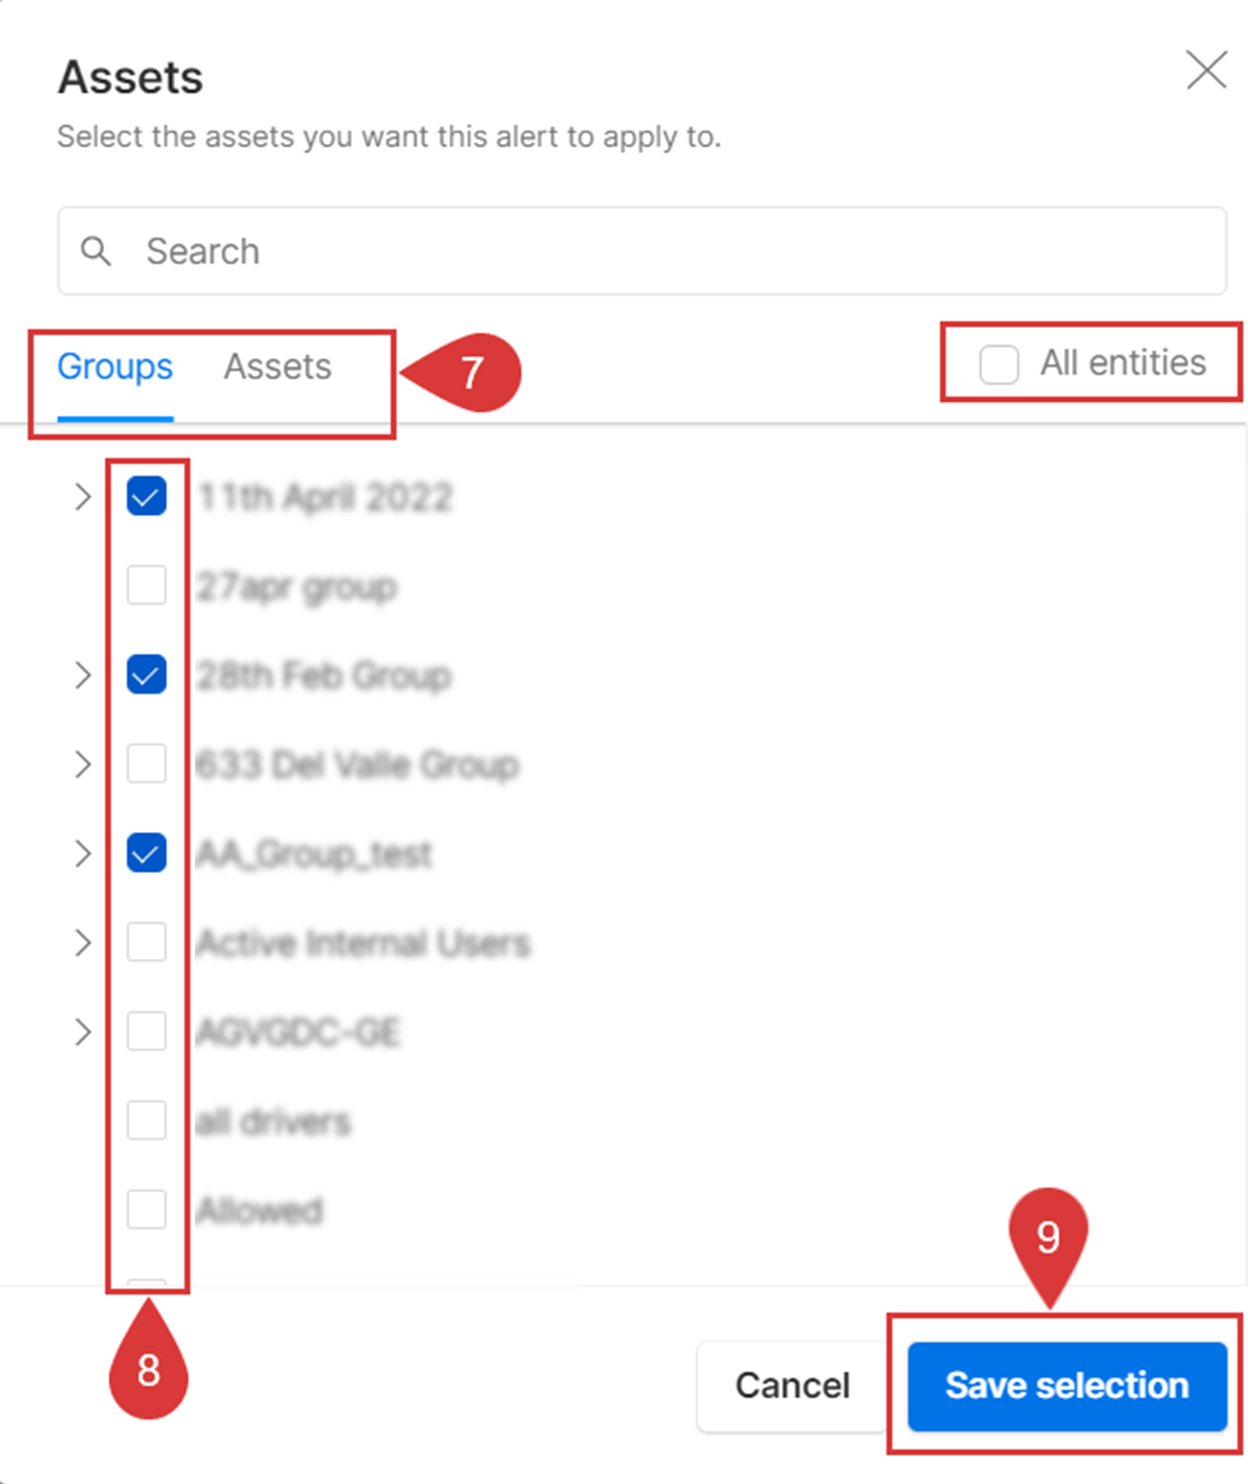
Task: Uncheck the 11th April 2022 group checkbox
Action: (146, 496)
